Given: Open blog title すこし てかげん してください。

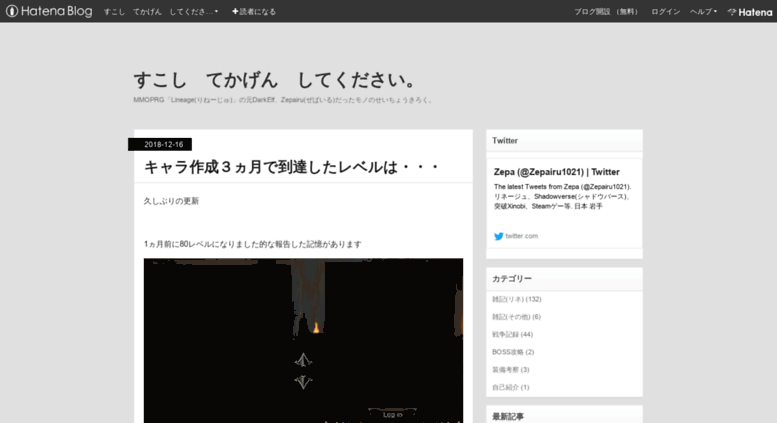Looking at the screenshot, I should [x=275, y=80].
